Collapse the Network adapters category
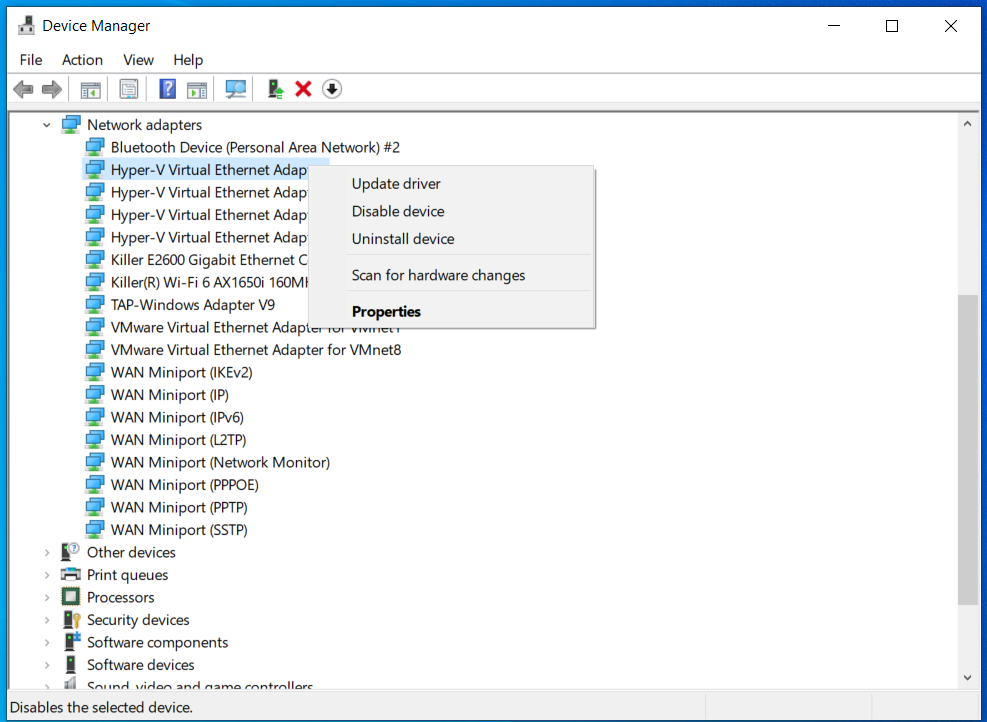 tap(46, 124)
